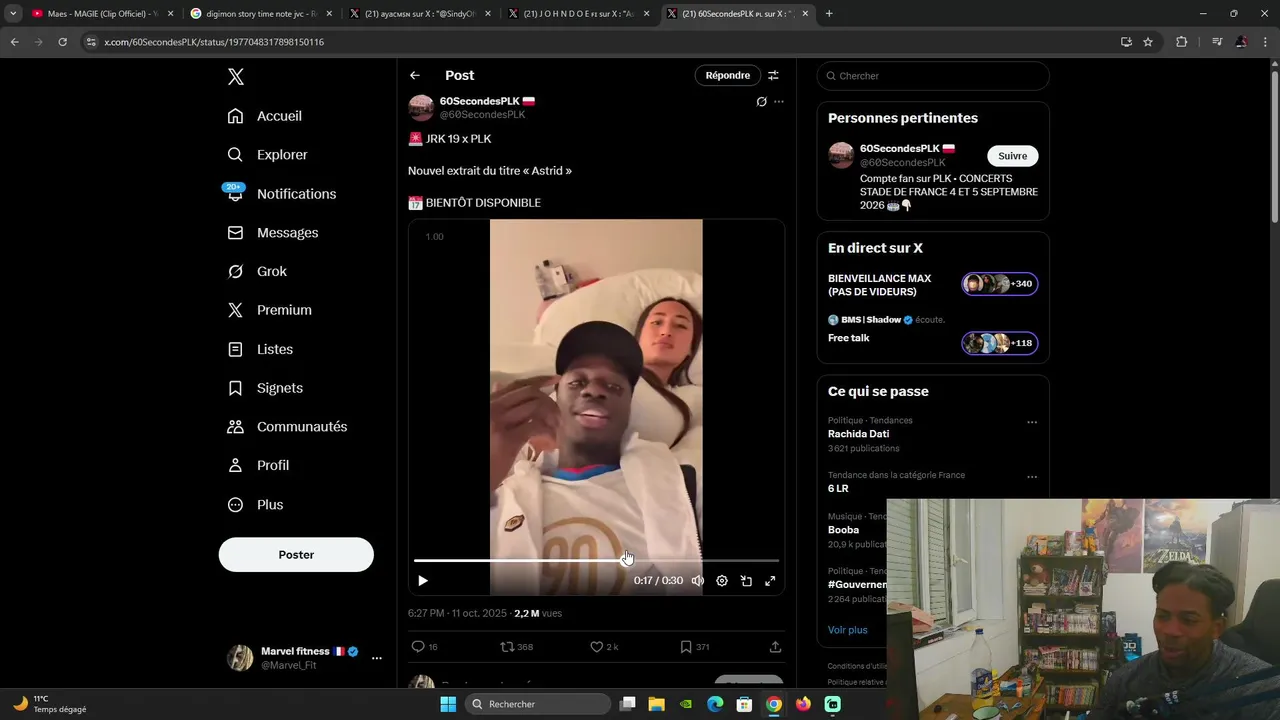Click Windows taskbar Rechercher search box
This screenshot has width=1280, height=720.
pos(538,704)
